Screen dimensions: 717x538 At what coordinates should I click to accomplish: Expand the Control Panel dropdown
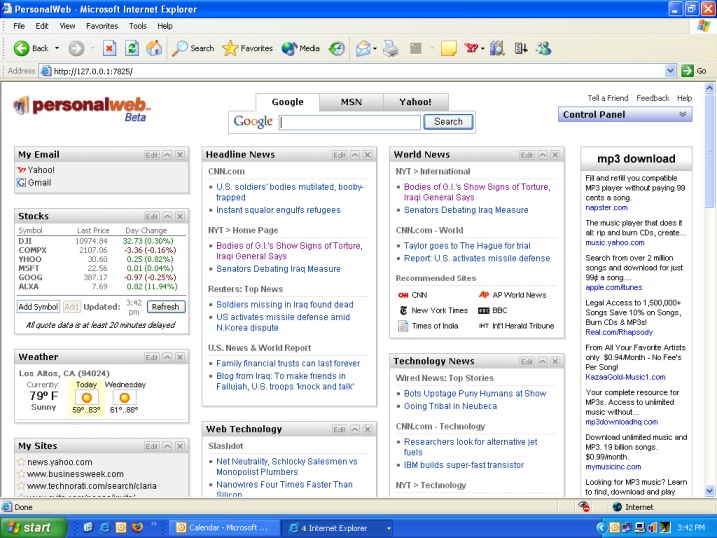(682, 114)
